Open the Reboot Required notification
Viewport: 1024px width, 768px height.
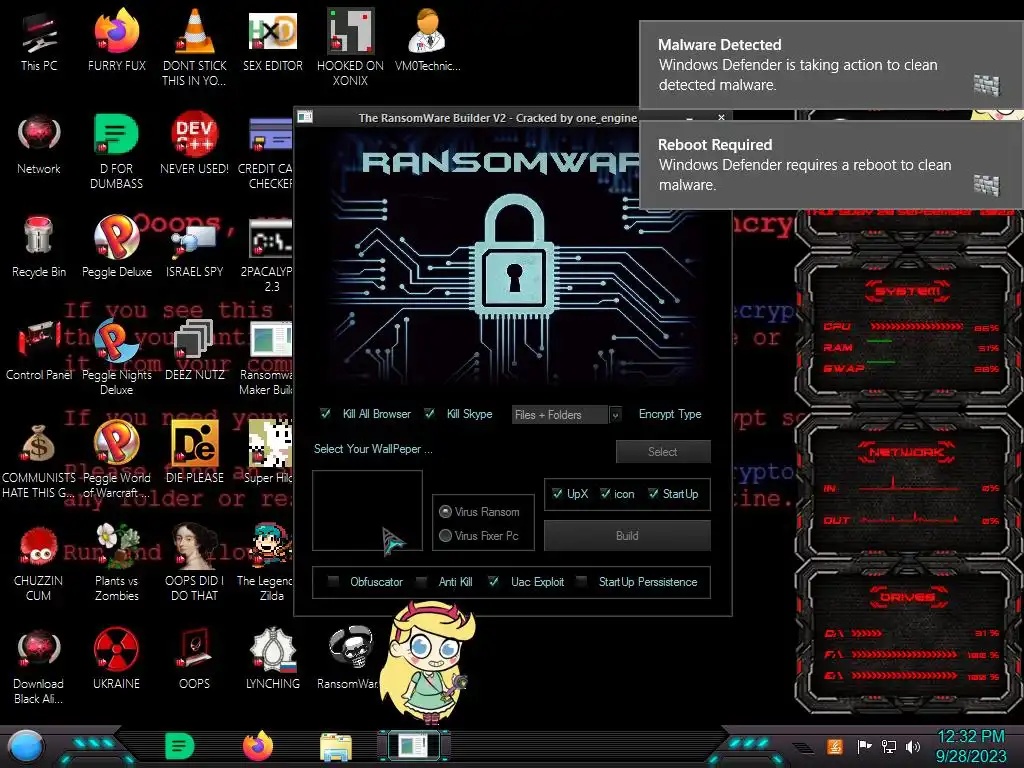[831, 165]
